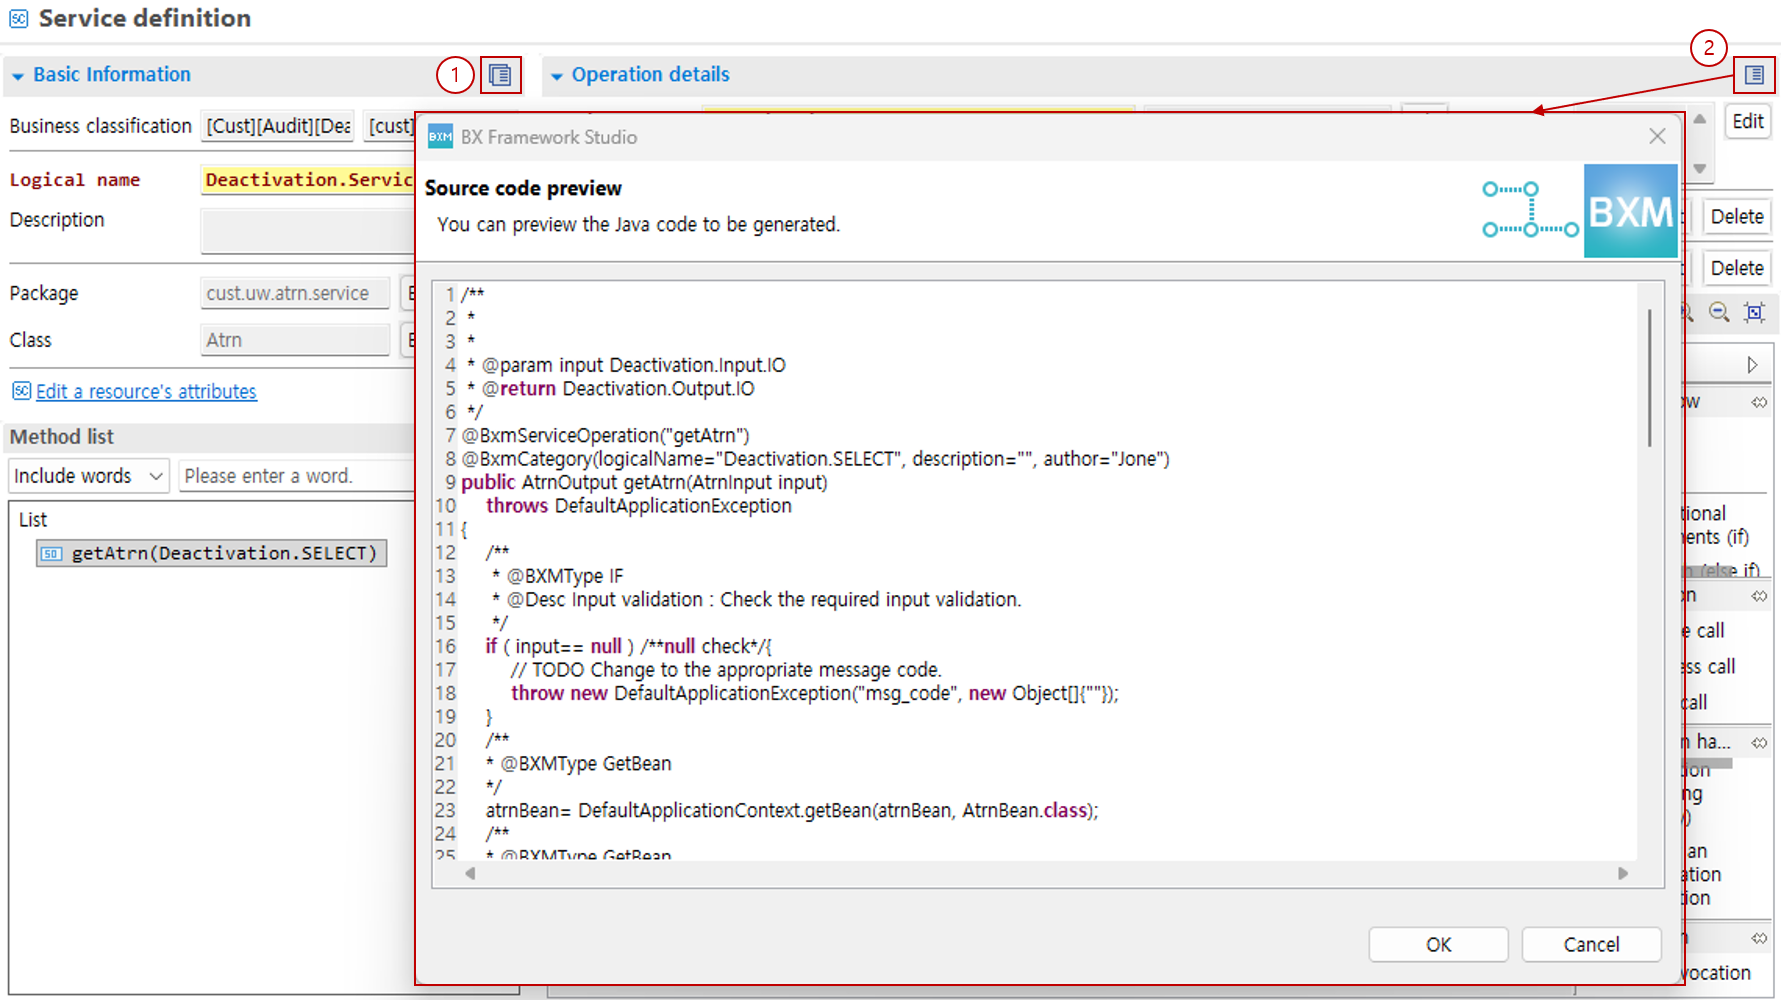The width and height of the screenshot is (1781, 1000).
Task: Click the Service definition title icon
Action: point(18,19)
